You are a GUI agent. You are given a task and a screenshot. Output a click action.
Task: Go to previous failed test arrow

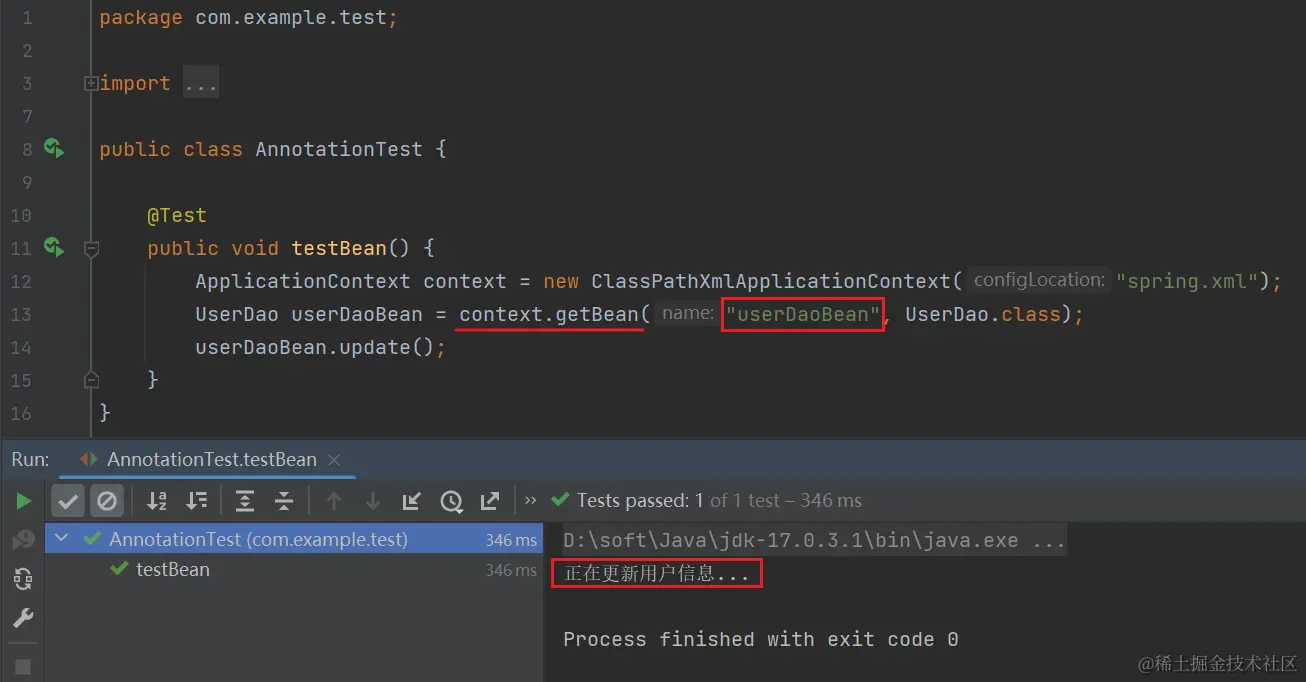pyautogui.click(x=334, y=500)
